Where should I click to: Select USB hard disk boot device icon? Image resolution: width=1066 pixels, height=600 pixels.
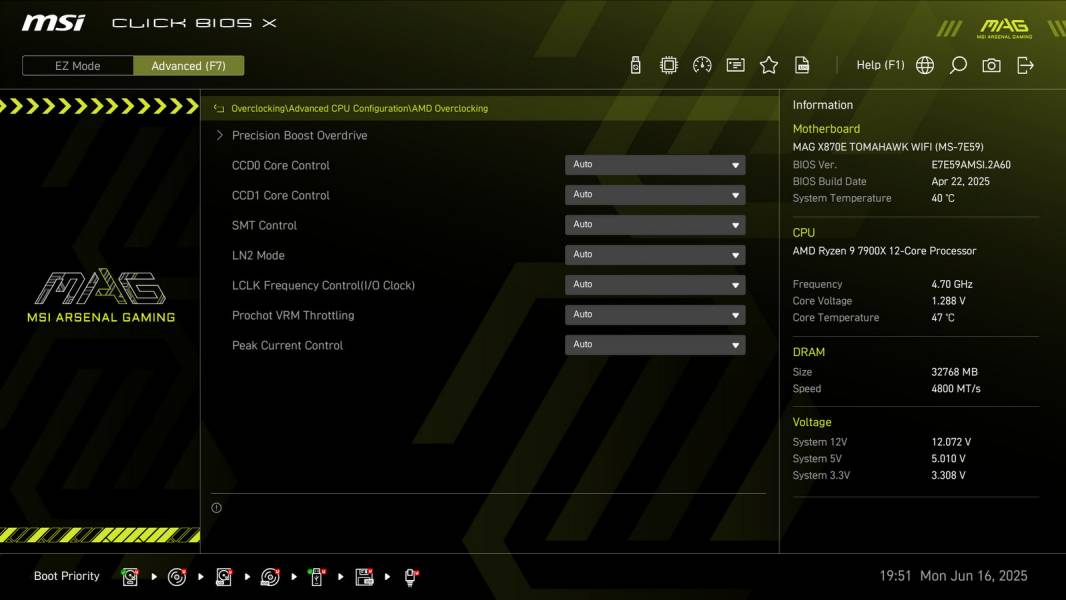[224, 577]
